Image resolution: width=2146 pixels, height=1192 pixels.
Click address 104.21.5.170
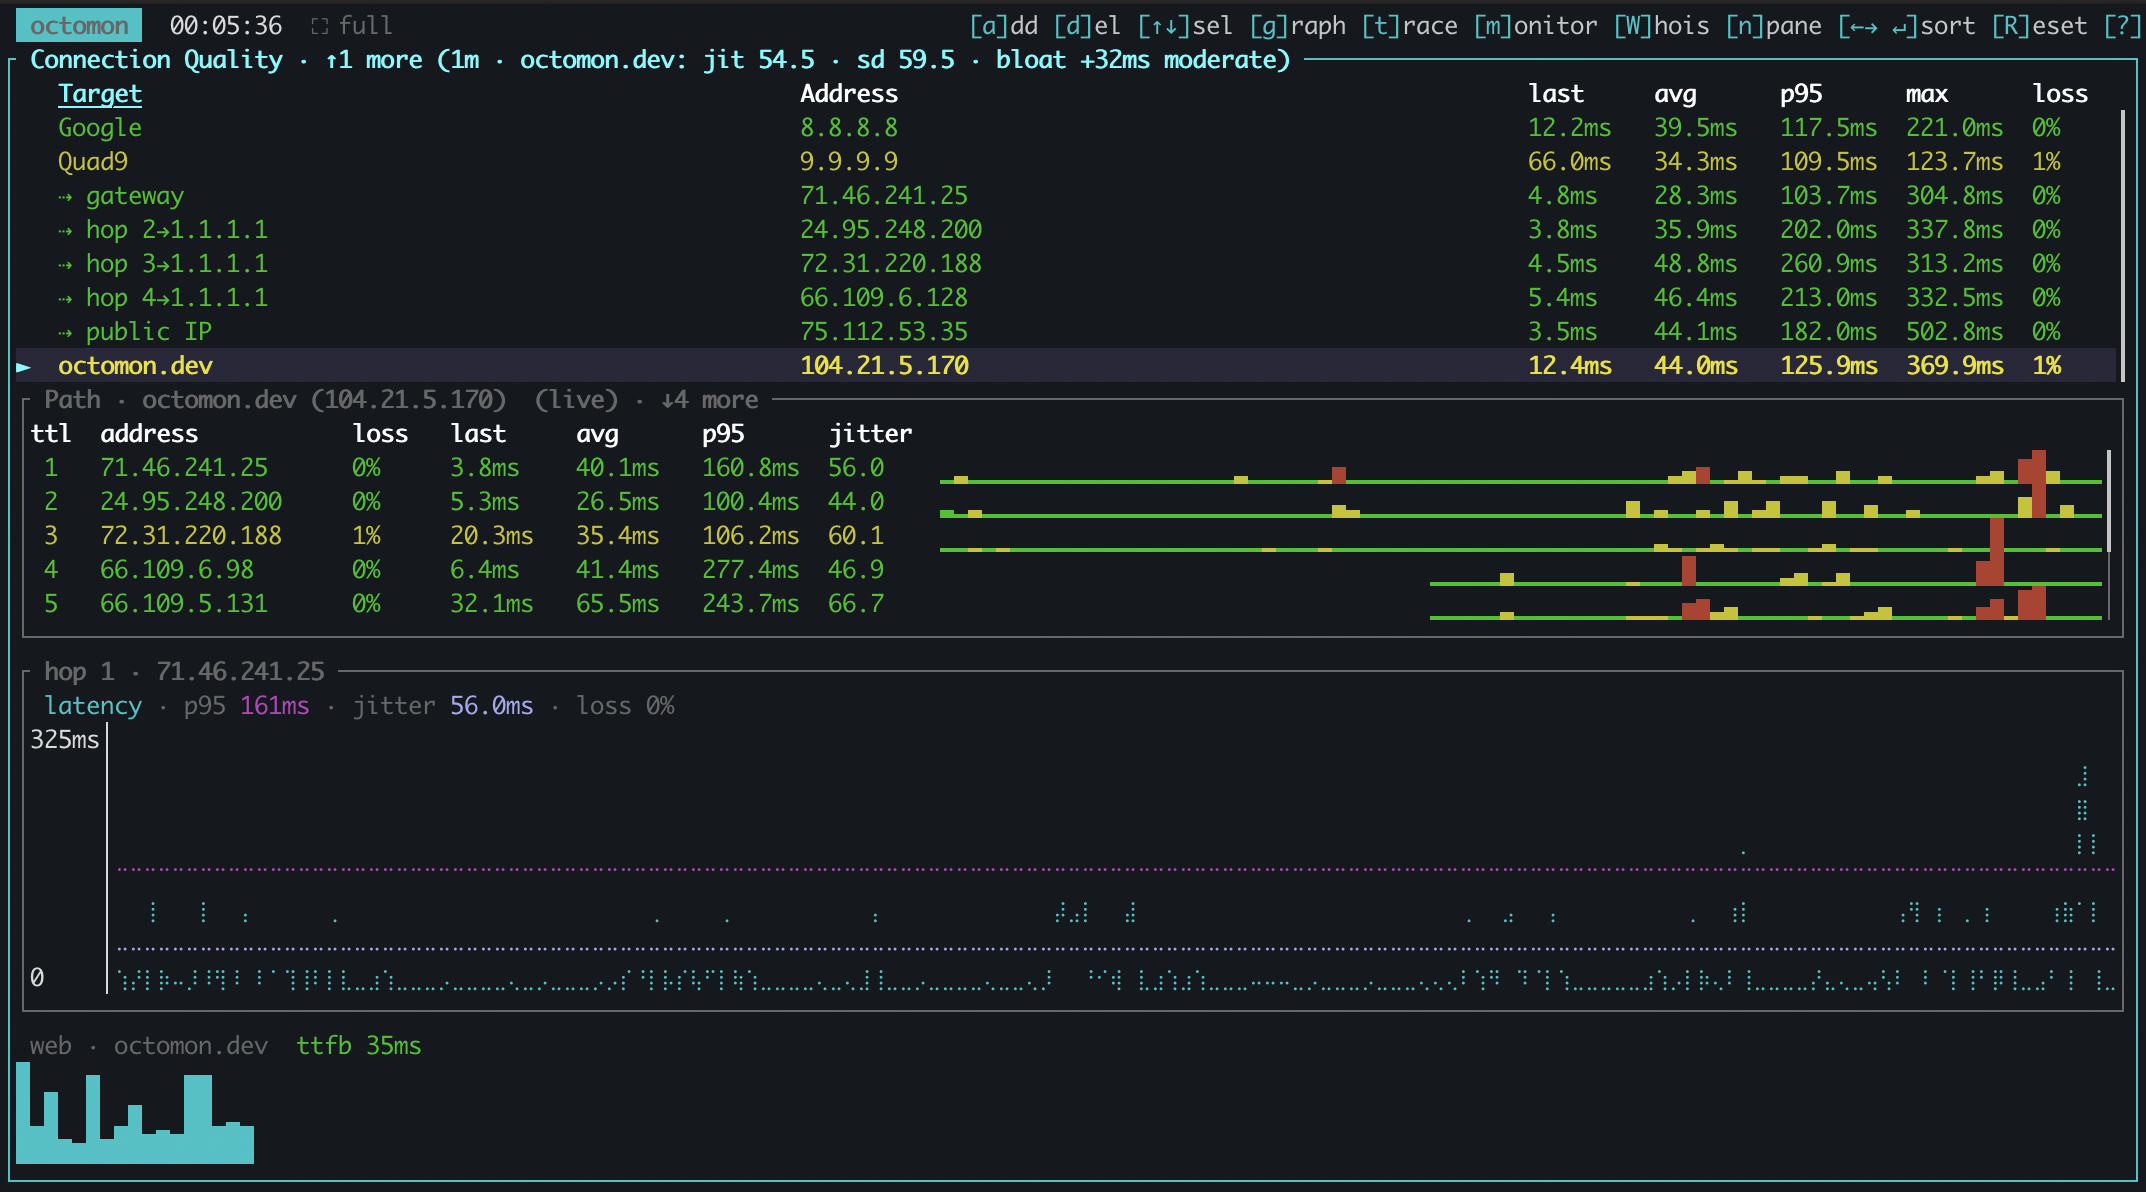[x=884, y=365]
